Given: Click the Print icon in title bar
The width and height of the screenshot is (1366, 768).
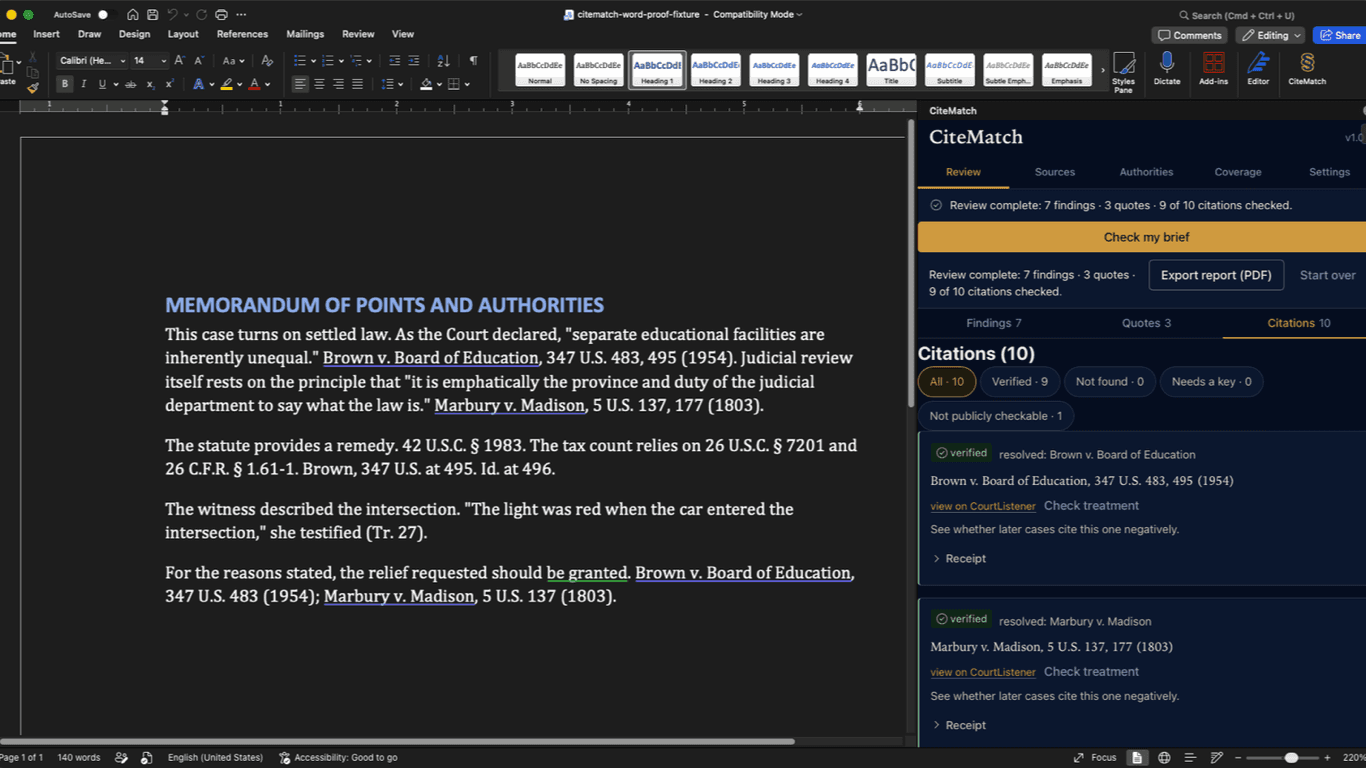Looking at the screenshot, I should coord(221,15).
